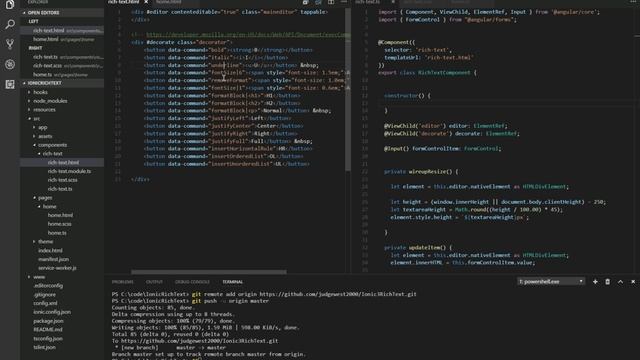Open the Search view in activity bar

coord(10,24)
